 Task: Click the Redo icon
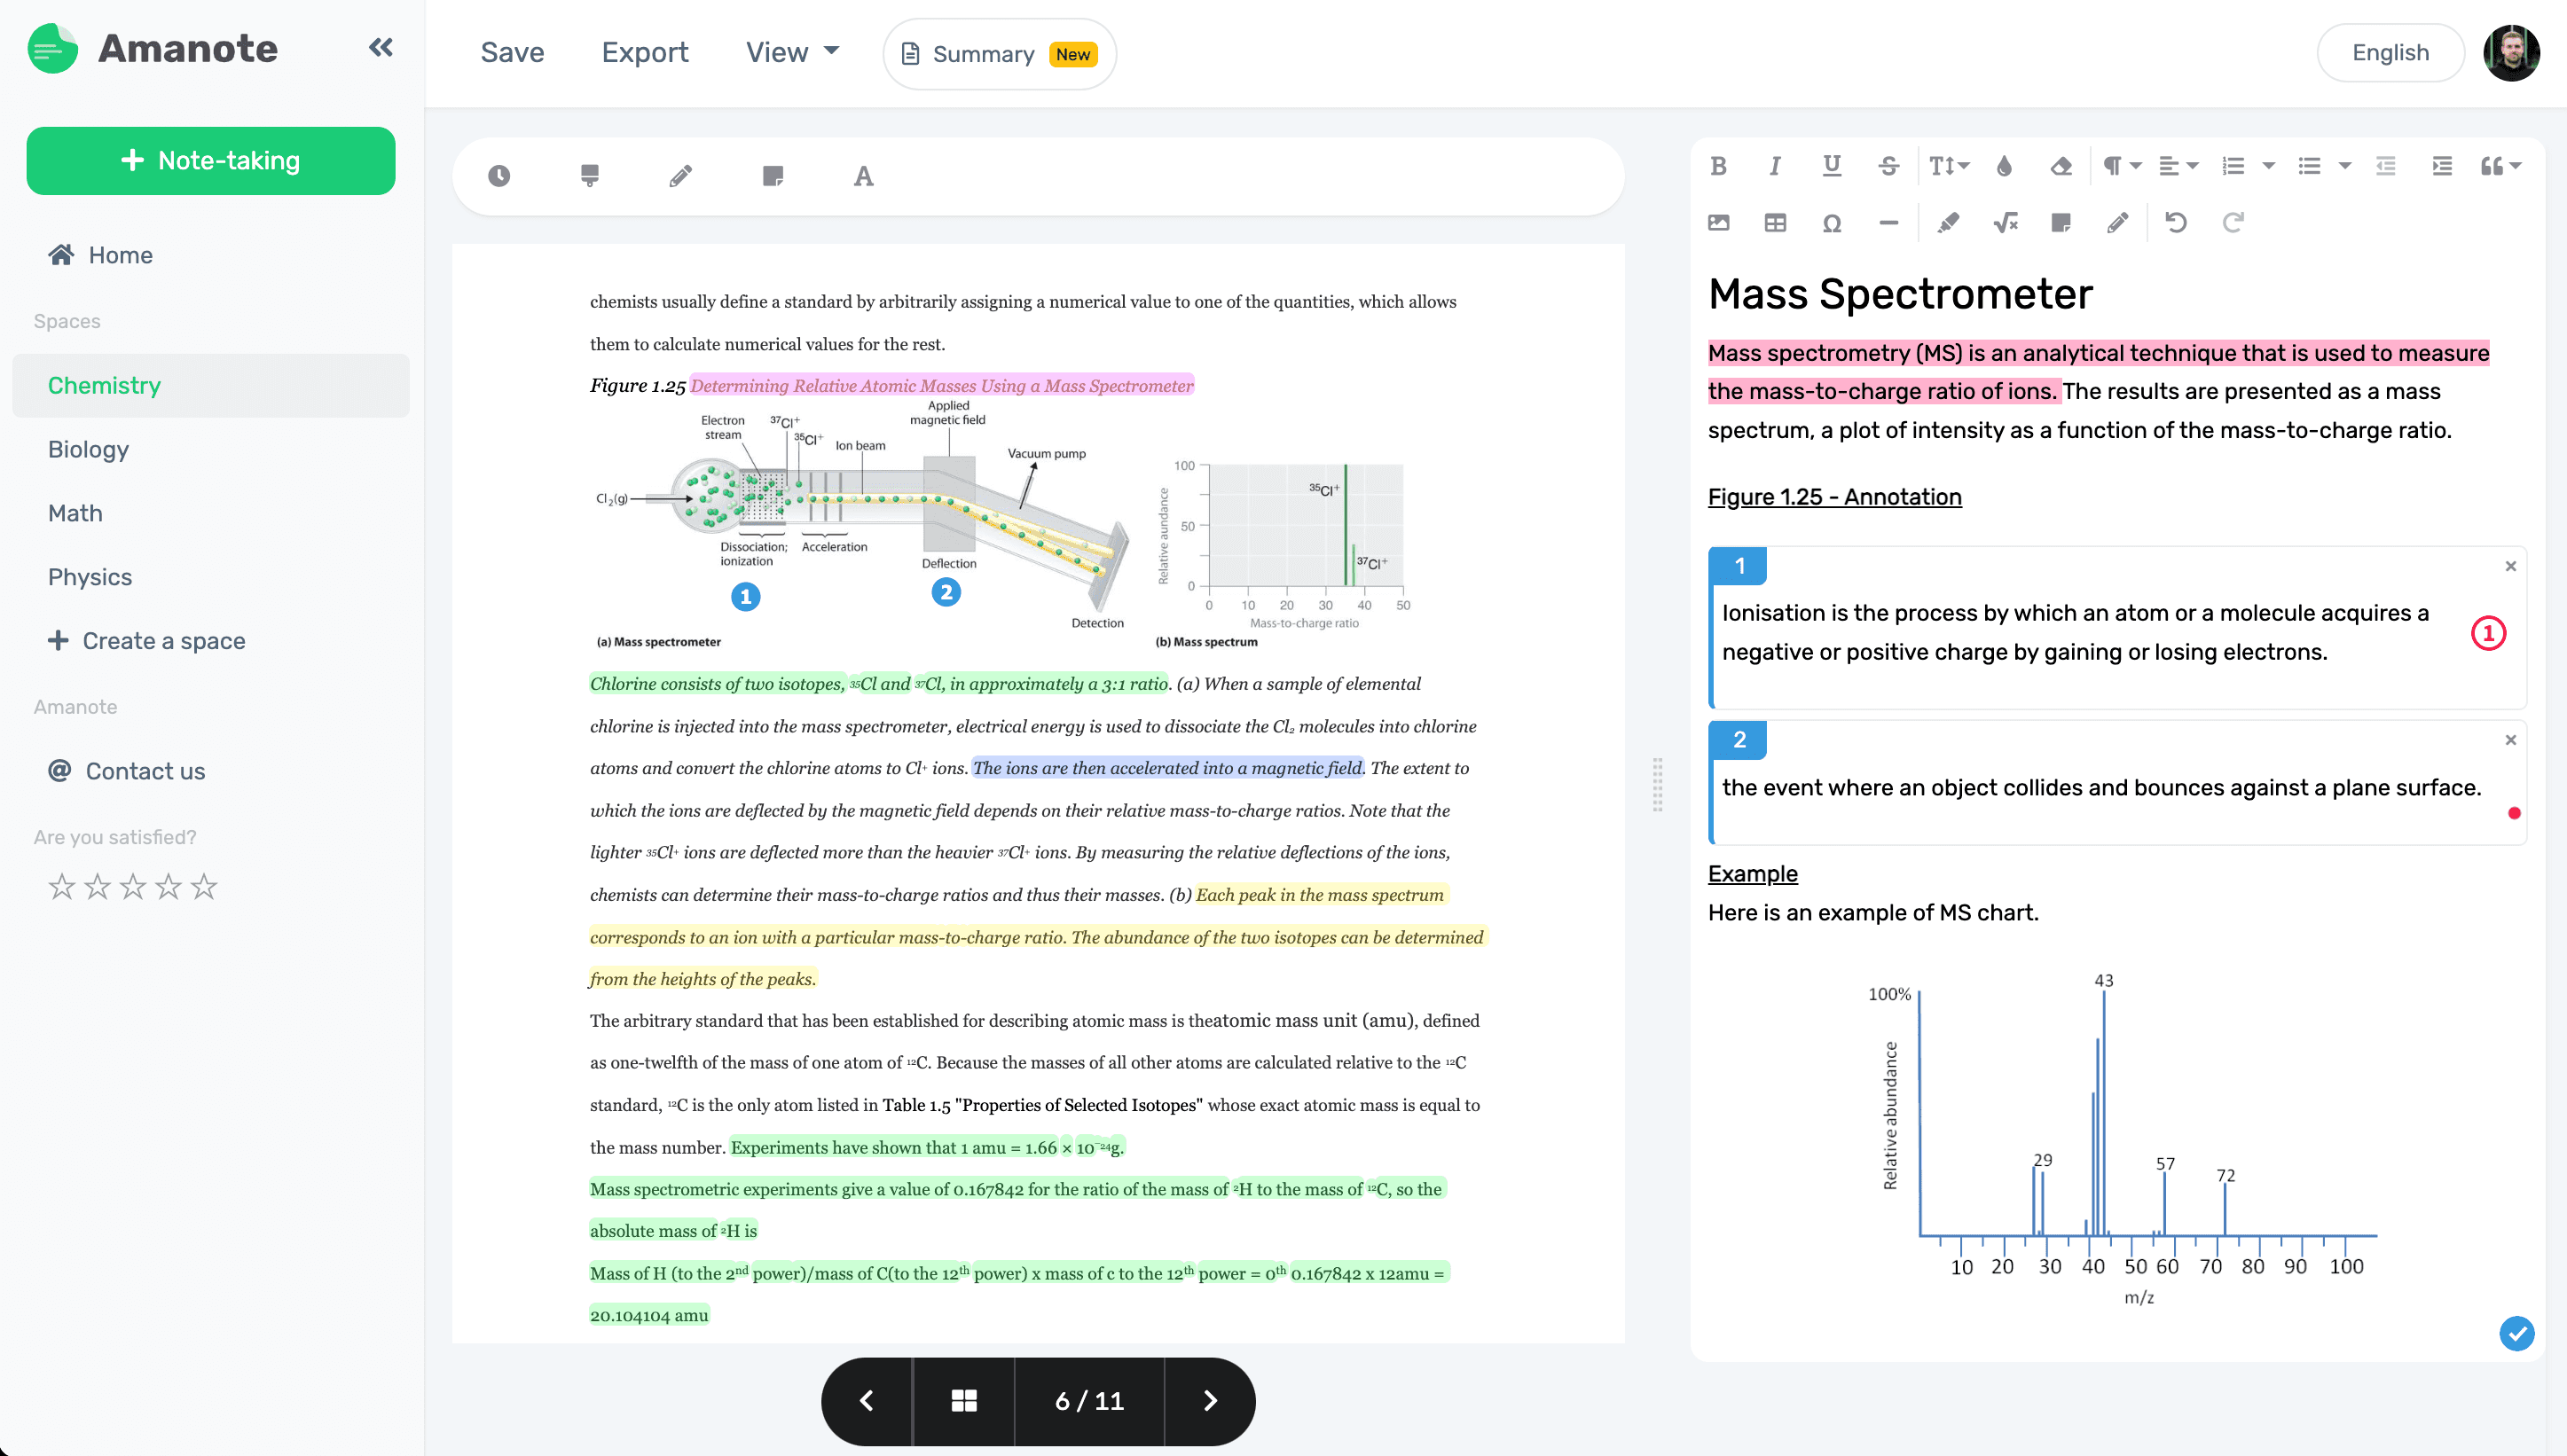tap(2230, 223)
